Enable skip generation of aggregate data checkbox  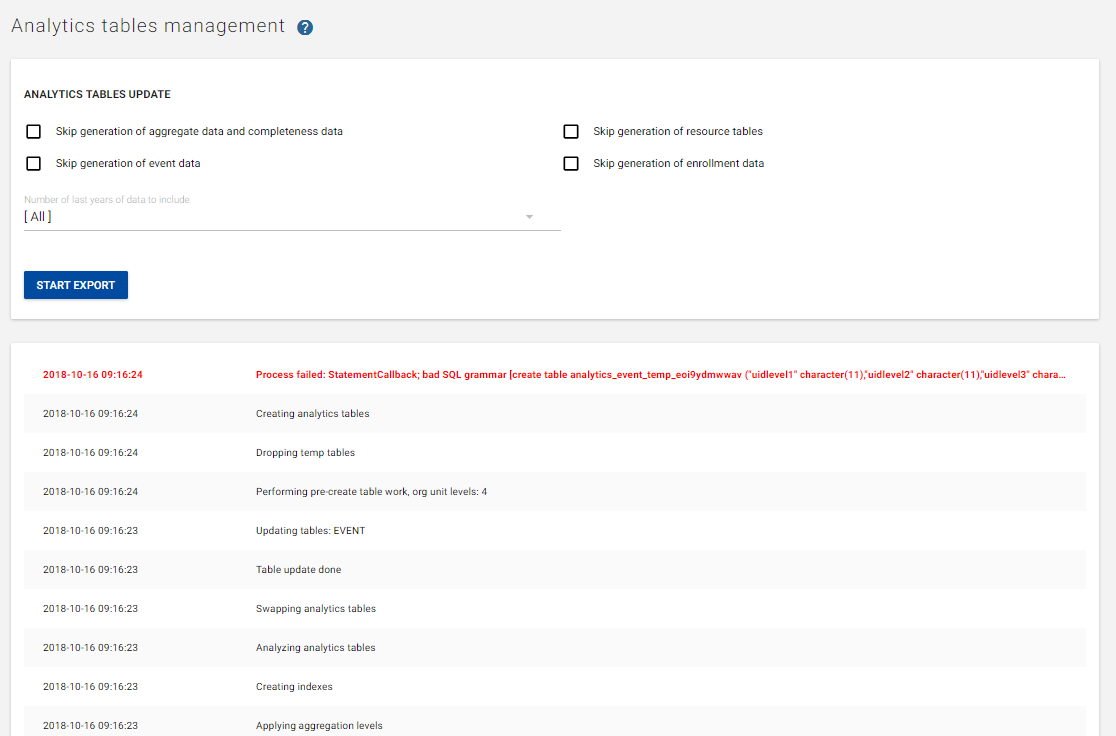tap(34, 132)
